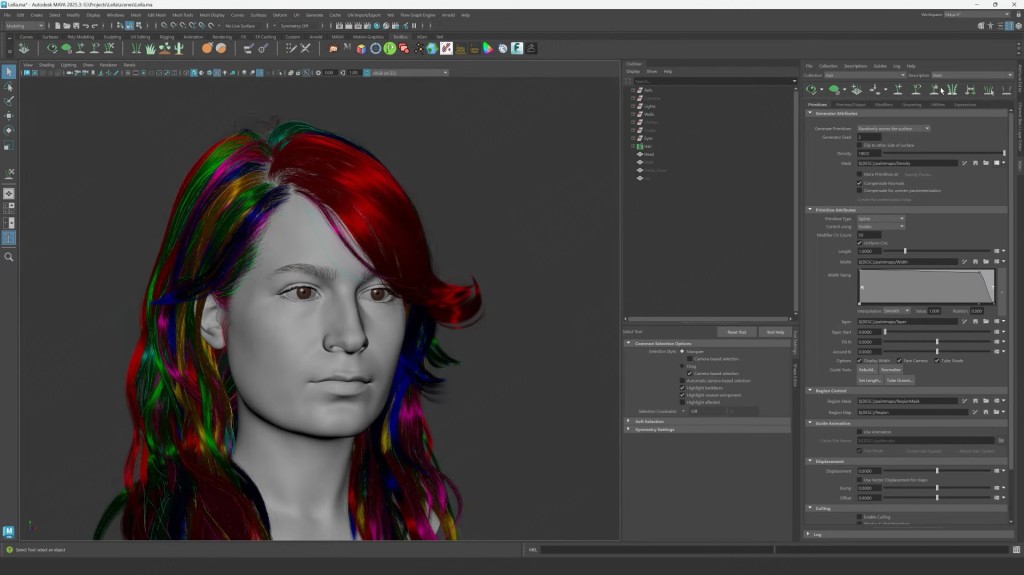Click the Rotate tool in left toolbox
This screenshot has height=575, width=1024.
(9, 130)
